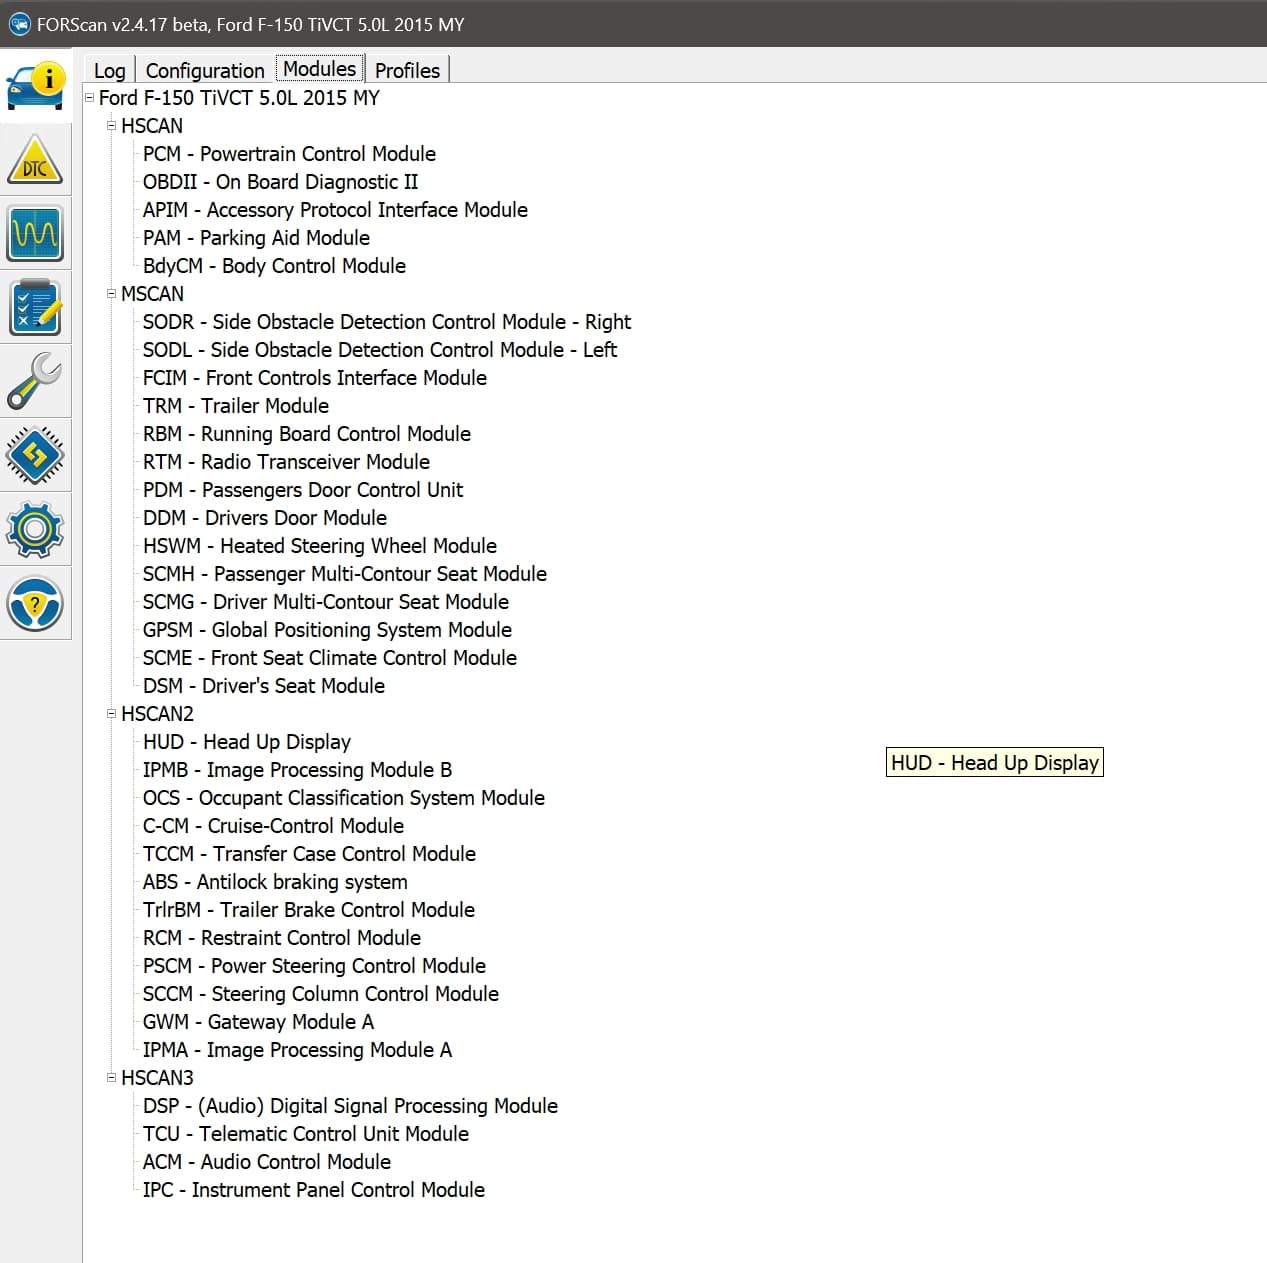Select DDM - Drivers Door Module
The width and height of the screenshot is (1267, 1263).
(265, 518)
